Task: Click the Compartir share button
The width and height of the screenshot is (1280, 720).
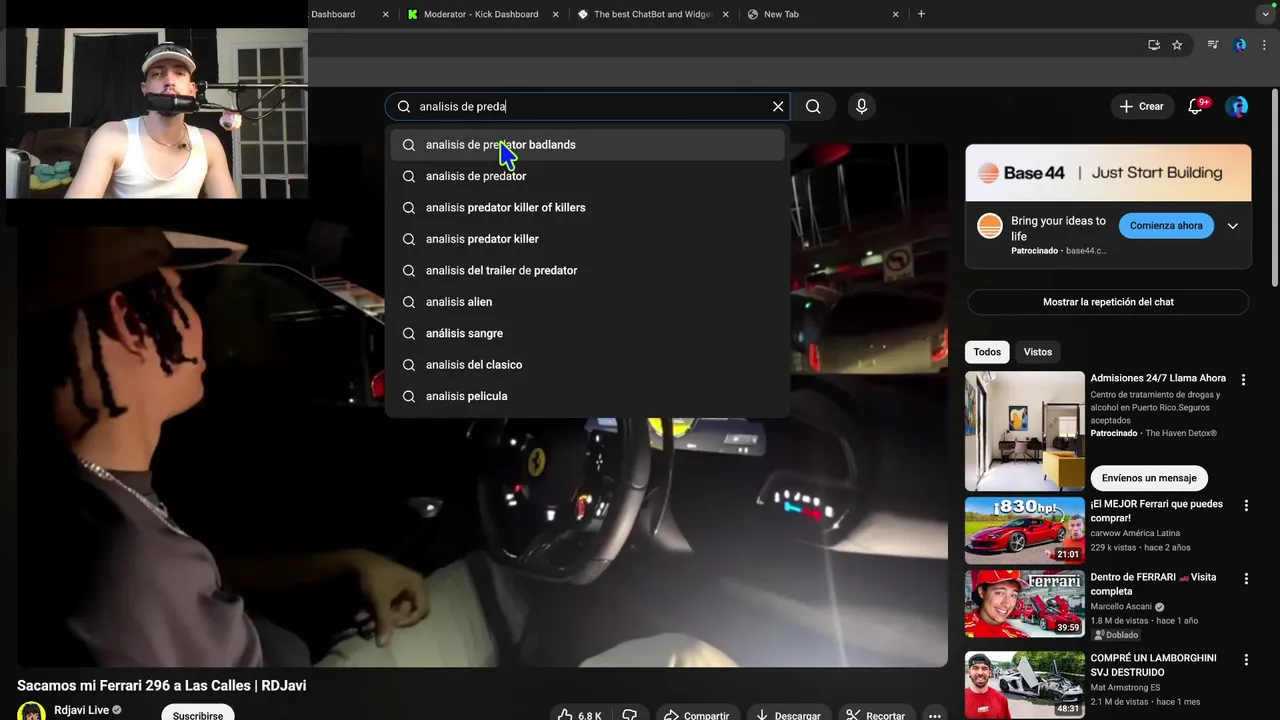Action: [x=697, y=714]
